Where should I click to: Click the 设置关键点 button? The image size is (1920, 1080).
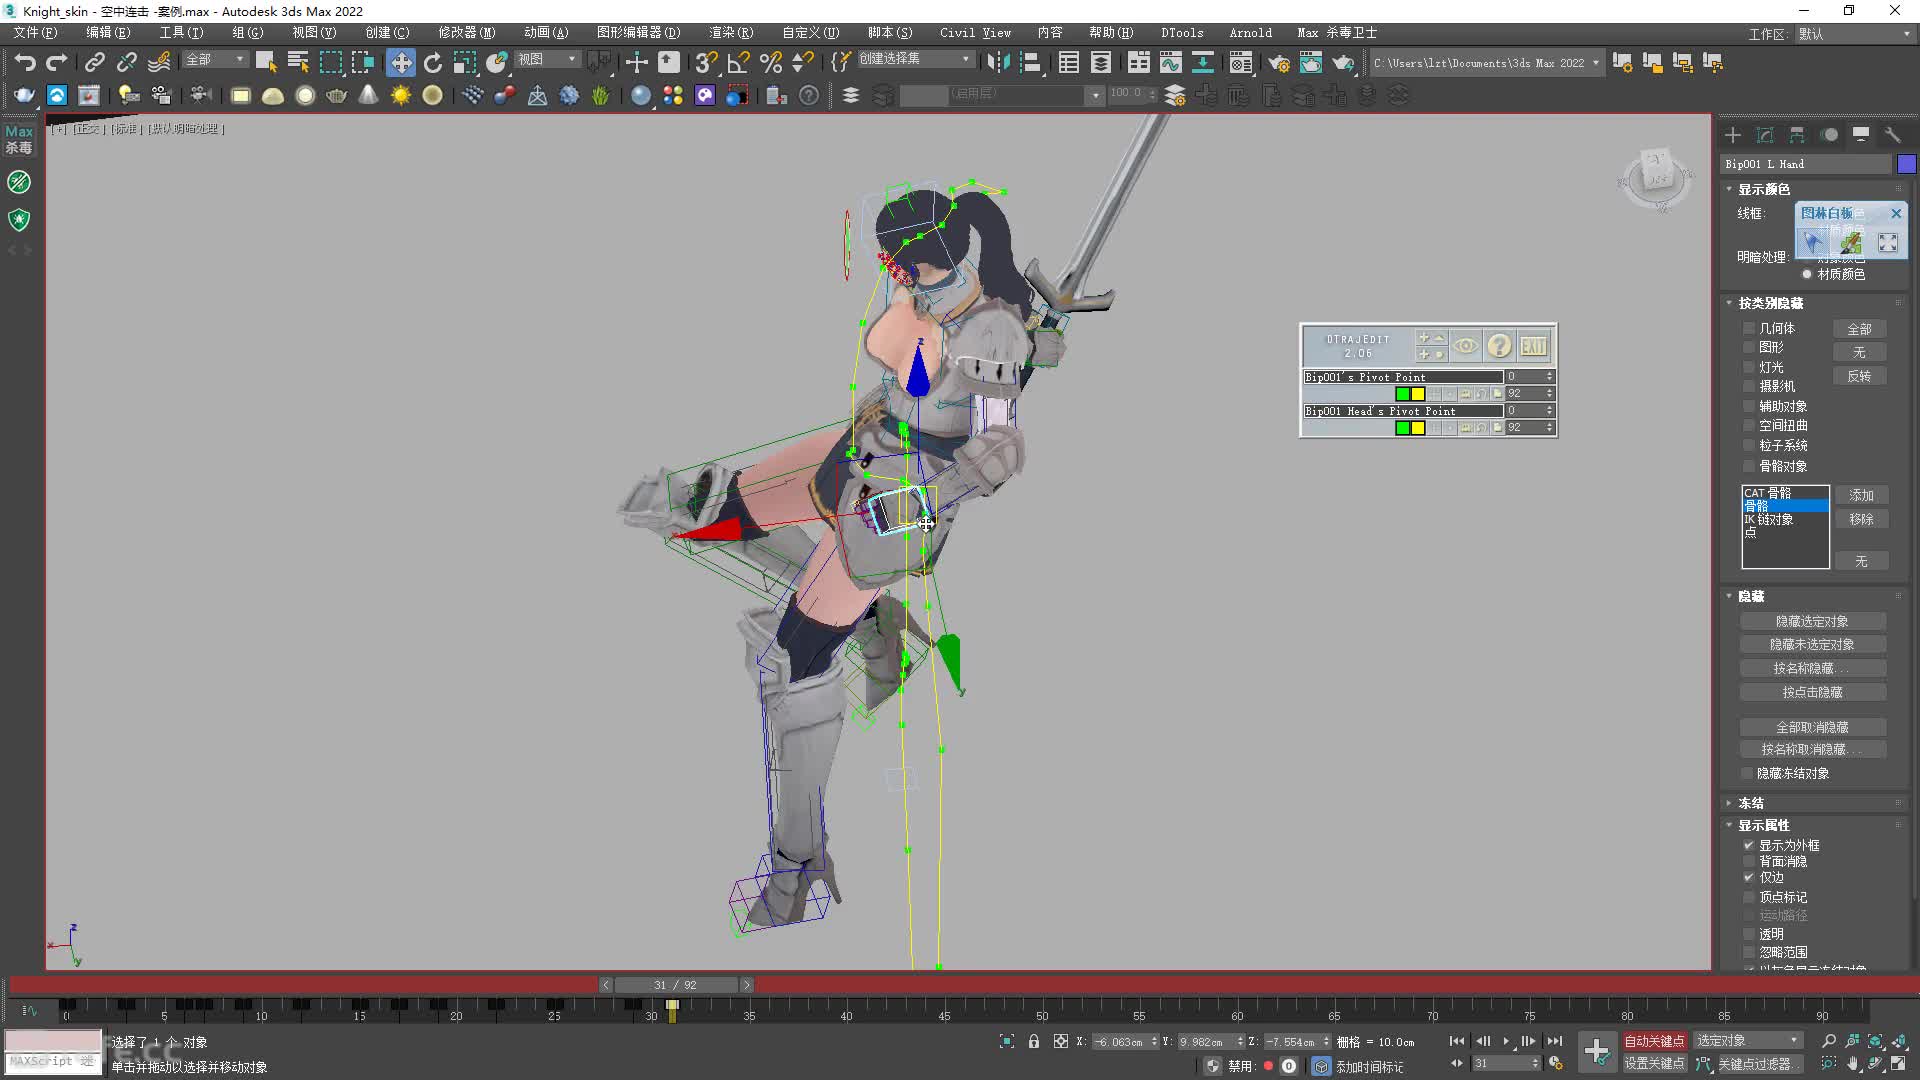[1654, 1064]
